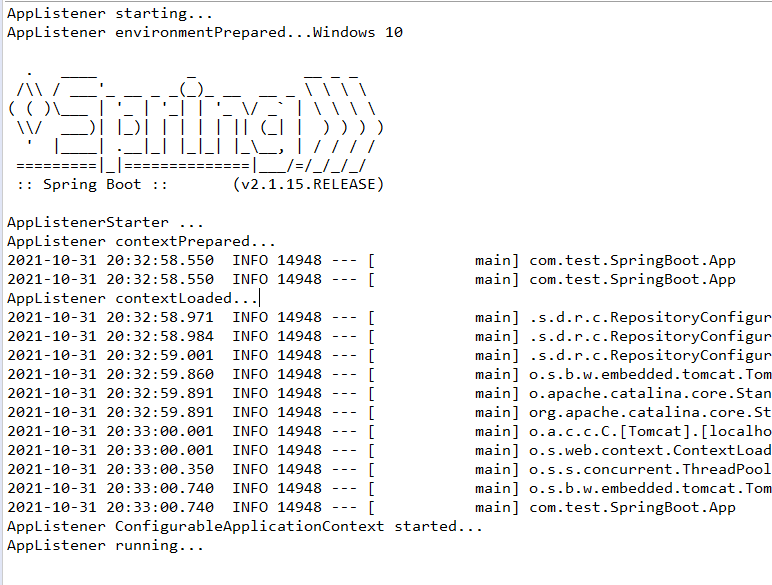Image resolution: width=772 pixels, height=585 pixels.
Task: Click the 'AppListener contextLoaded...' line
Action: [132, 298]
